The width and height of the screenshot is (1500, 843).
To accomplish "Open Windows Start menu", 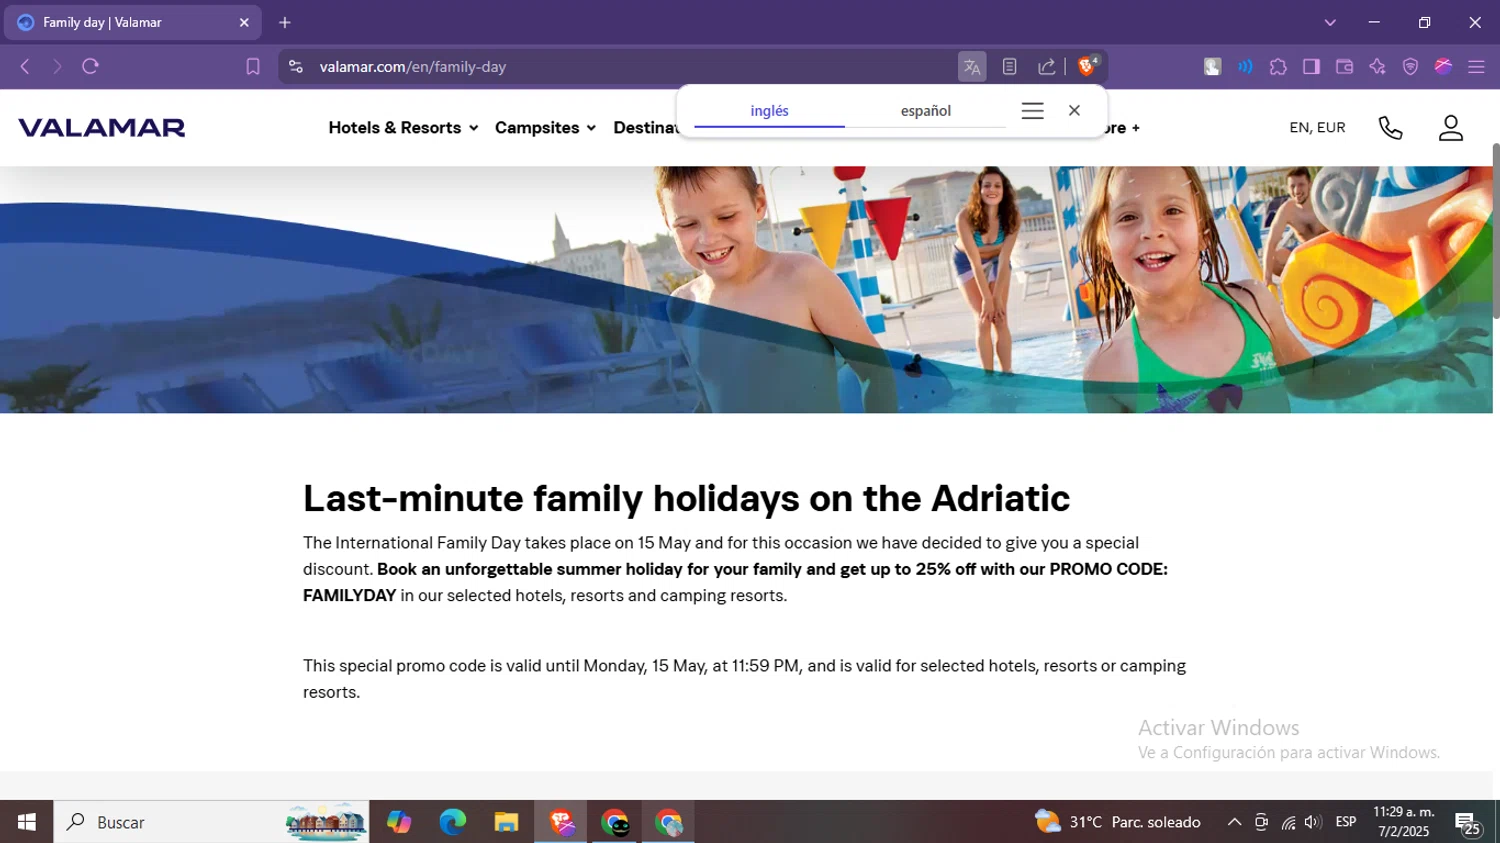I will click(27, 822).
